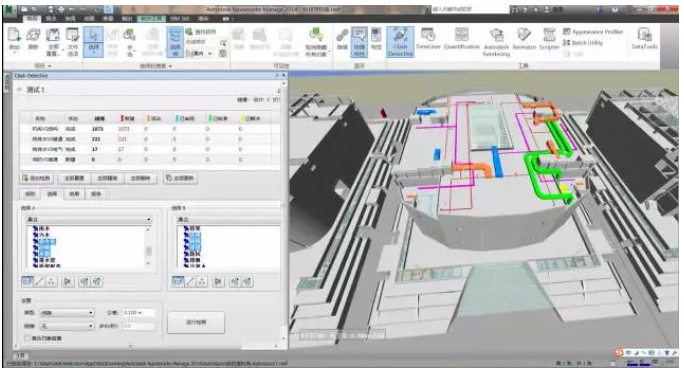Image resolution: width=684 pixels, height=374 pixels.
Task: Toggle Selection B self-intersect option
Action: pos(218,281)
